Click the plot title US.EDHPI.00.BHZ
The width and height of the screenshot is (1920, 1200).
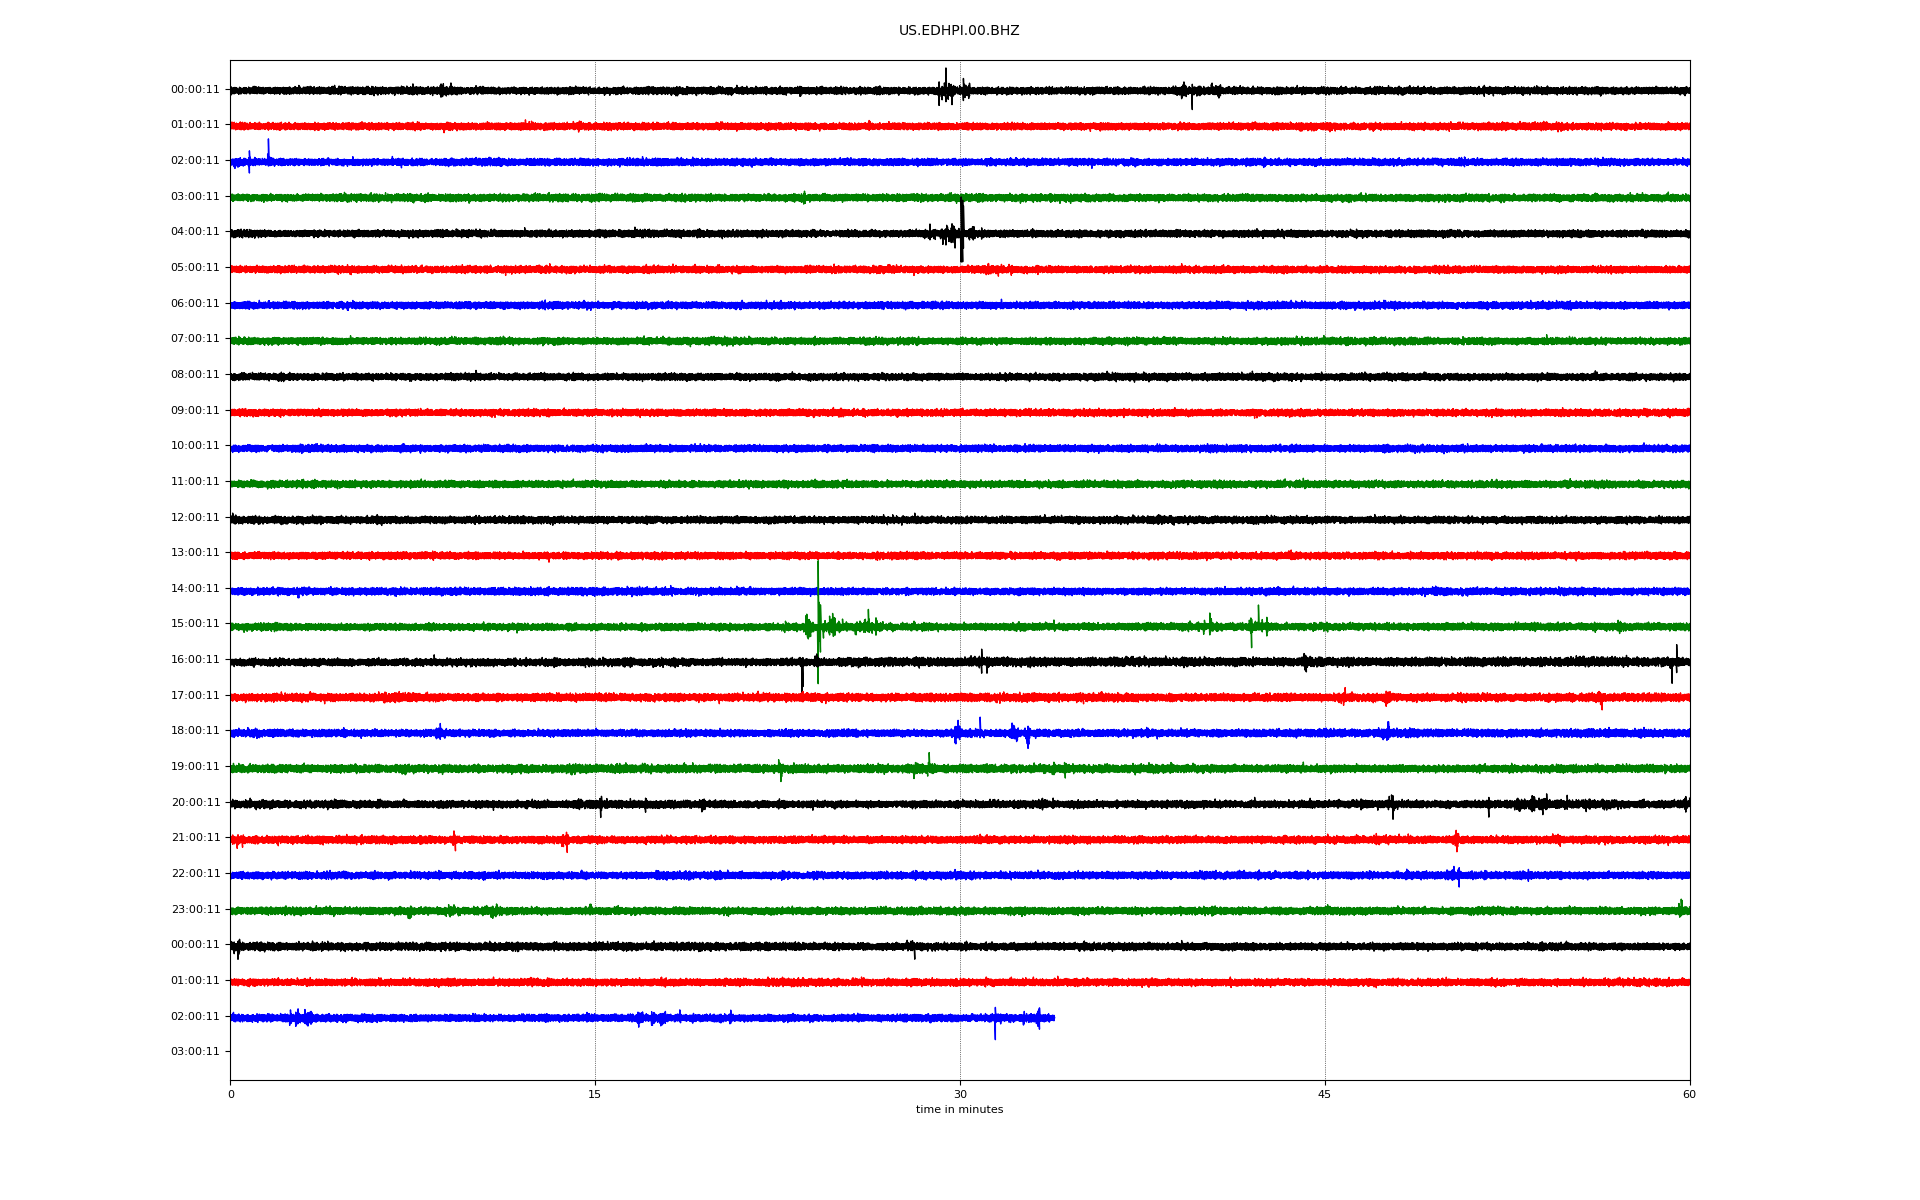pyautogui.click(x=958, y=31)
